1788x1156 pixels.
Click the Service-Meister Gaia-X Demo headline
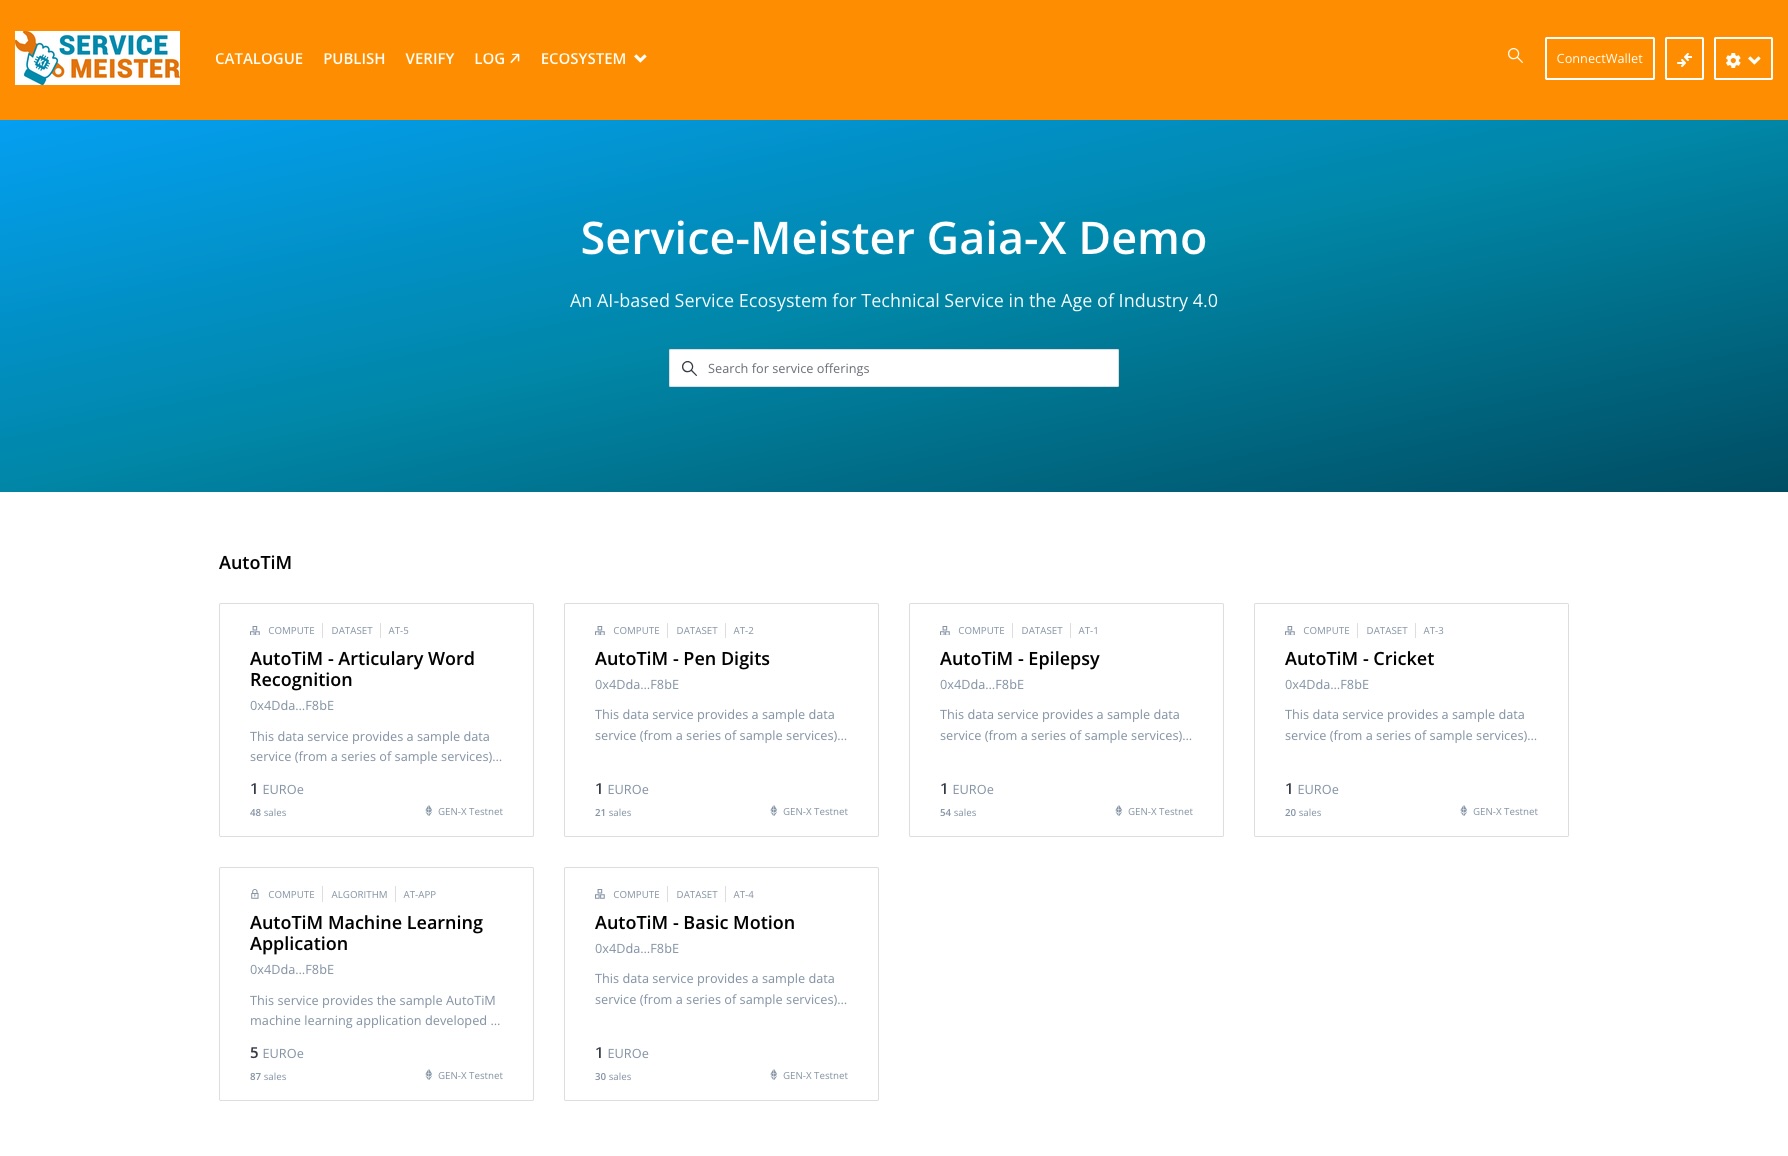[894, 238]
